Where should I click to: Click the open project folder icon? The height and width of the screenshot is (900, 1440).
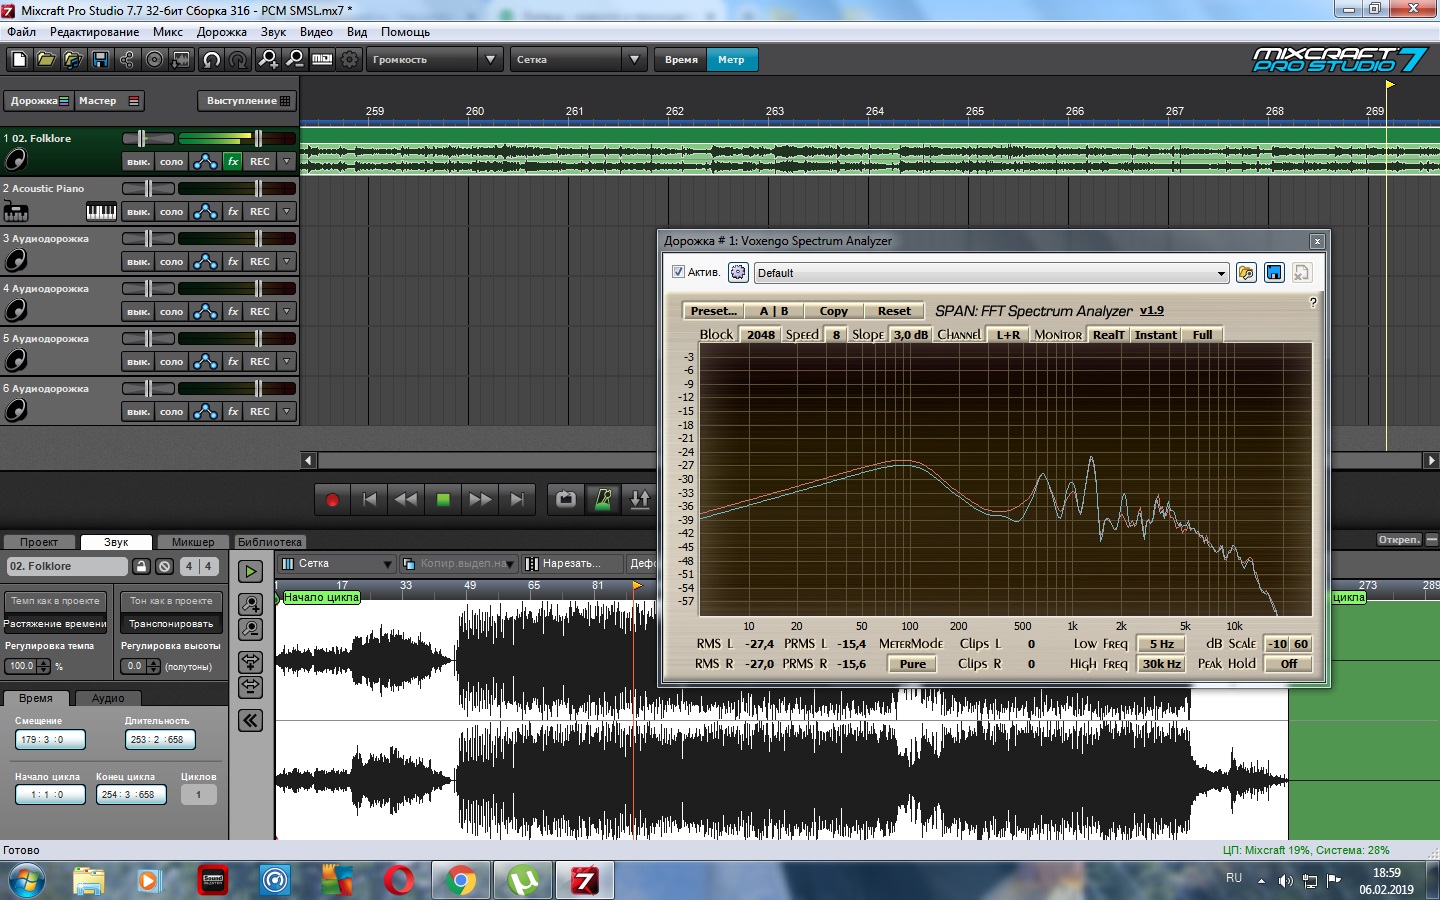pyautogui.click(x=46, y=60)
